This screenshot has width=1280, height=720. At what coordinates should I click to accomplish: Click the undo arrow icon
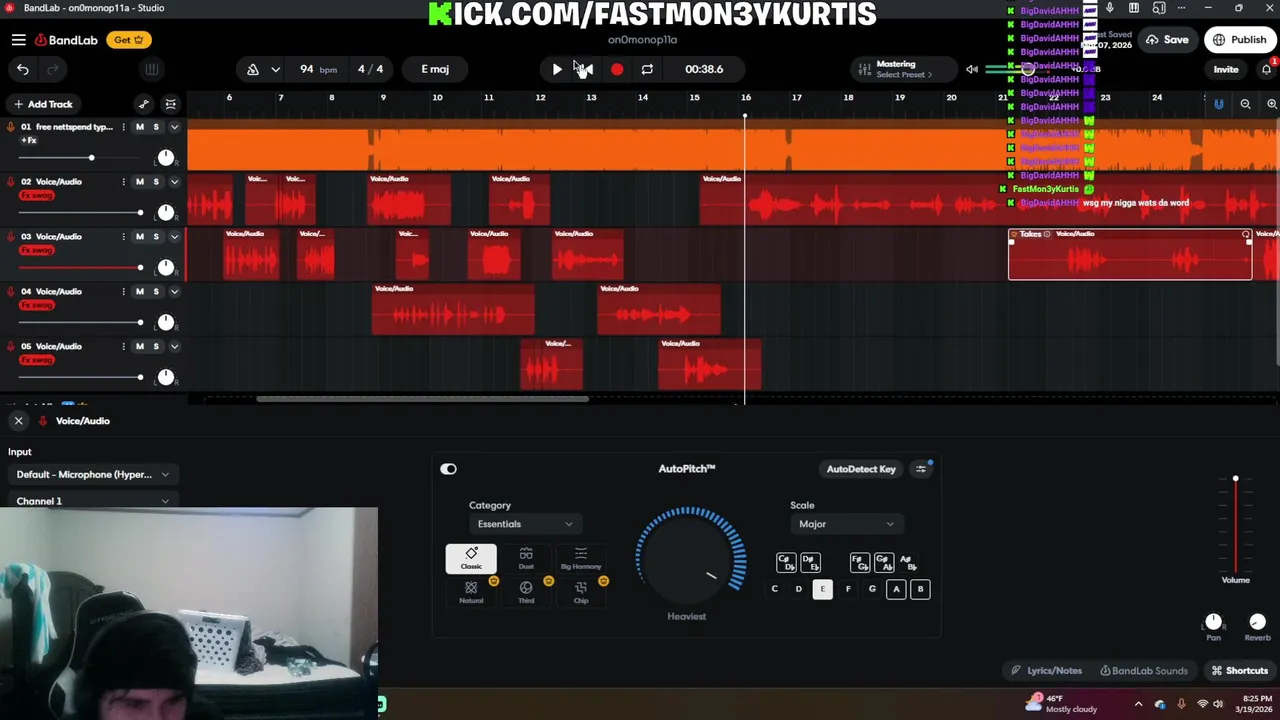tap(23, 69)
